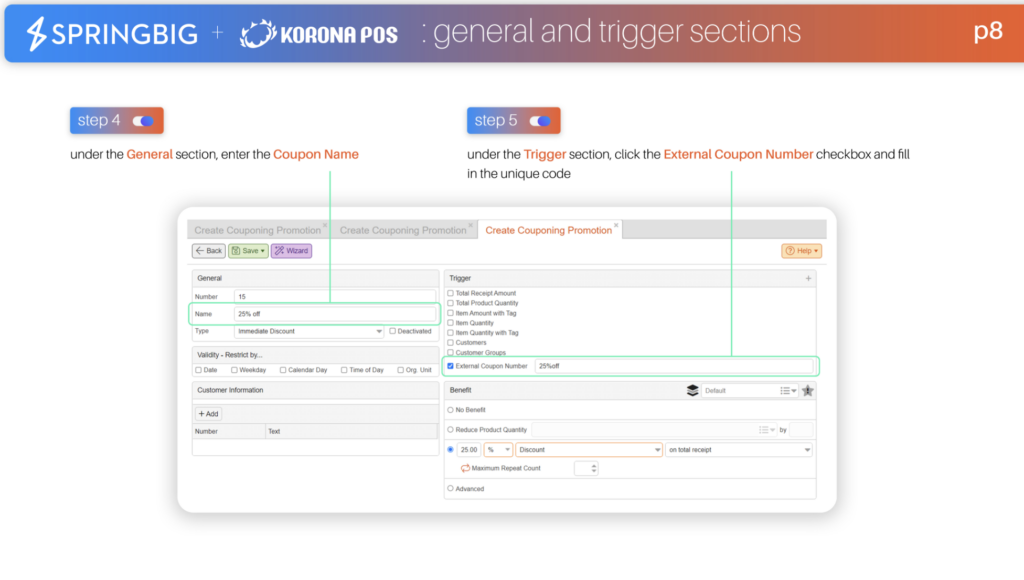Click the 25.00 discount value field
The image size is (1024, 580).
point(469,449)
